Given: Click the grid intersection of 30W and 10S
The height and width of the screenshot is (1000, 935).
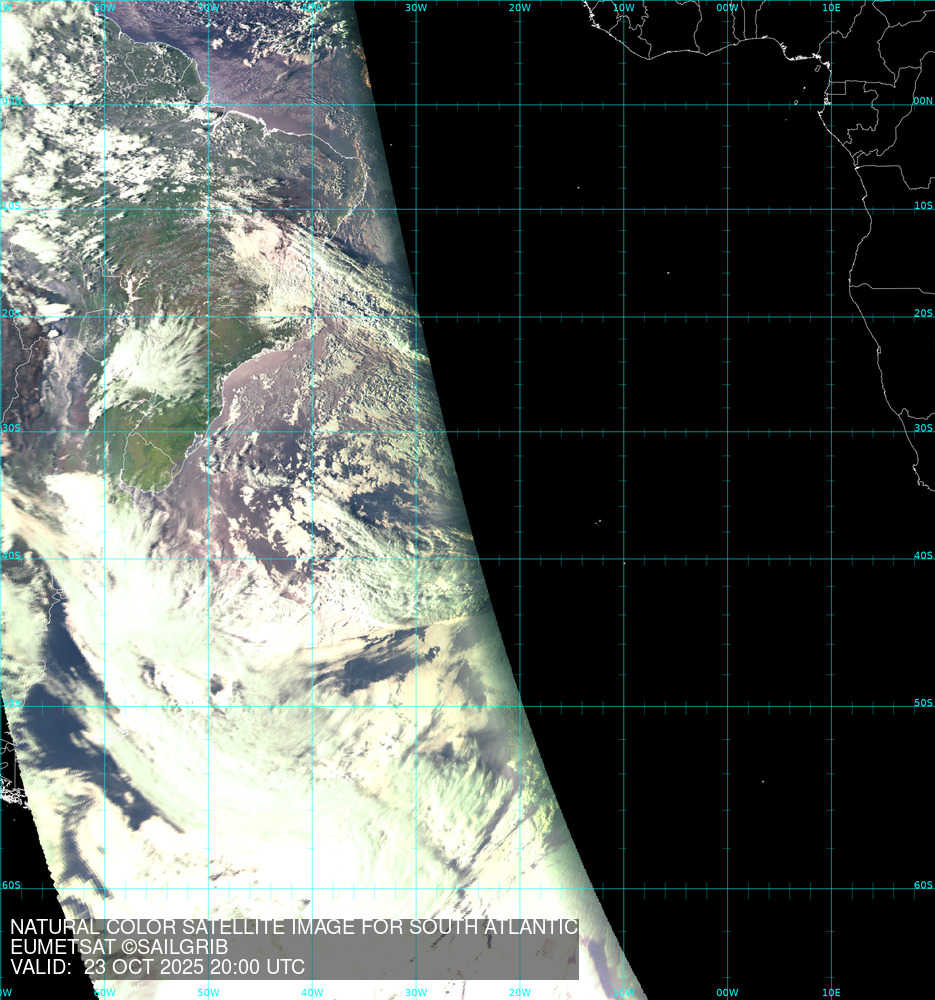Looking at the screenshot, I should 416,210.
